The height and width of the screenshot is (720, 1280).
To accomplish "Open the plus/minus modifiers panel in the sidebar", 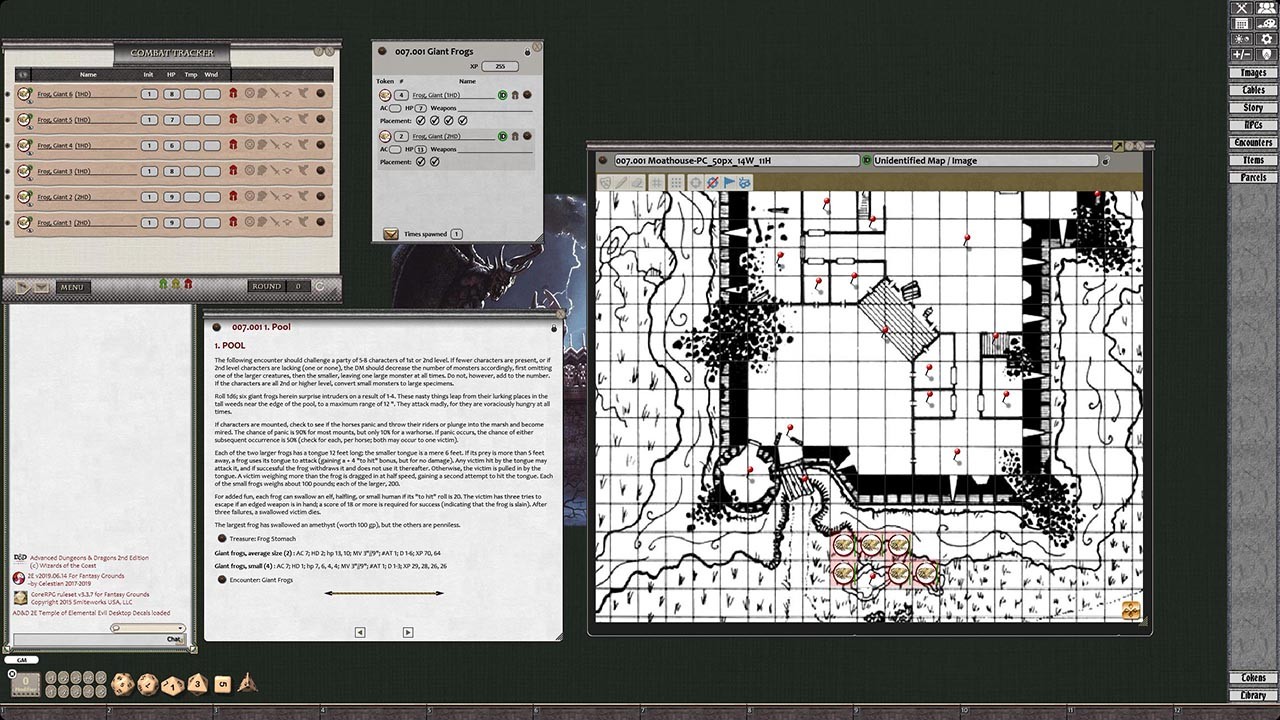I will coord(1242,54).
